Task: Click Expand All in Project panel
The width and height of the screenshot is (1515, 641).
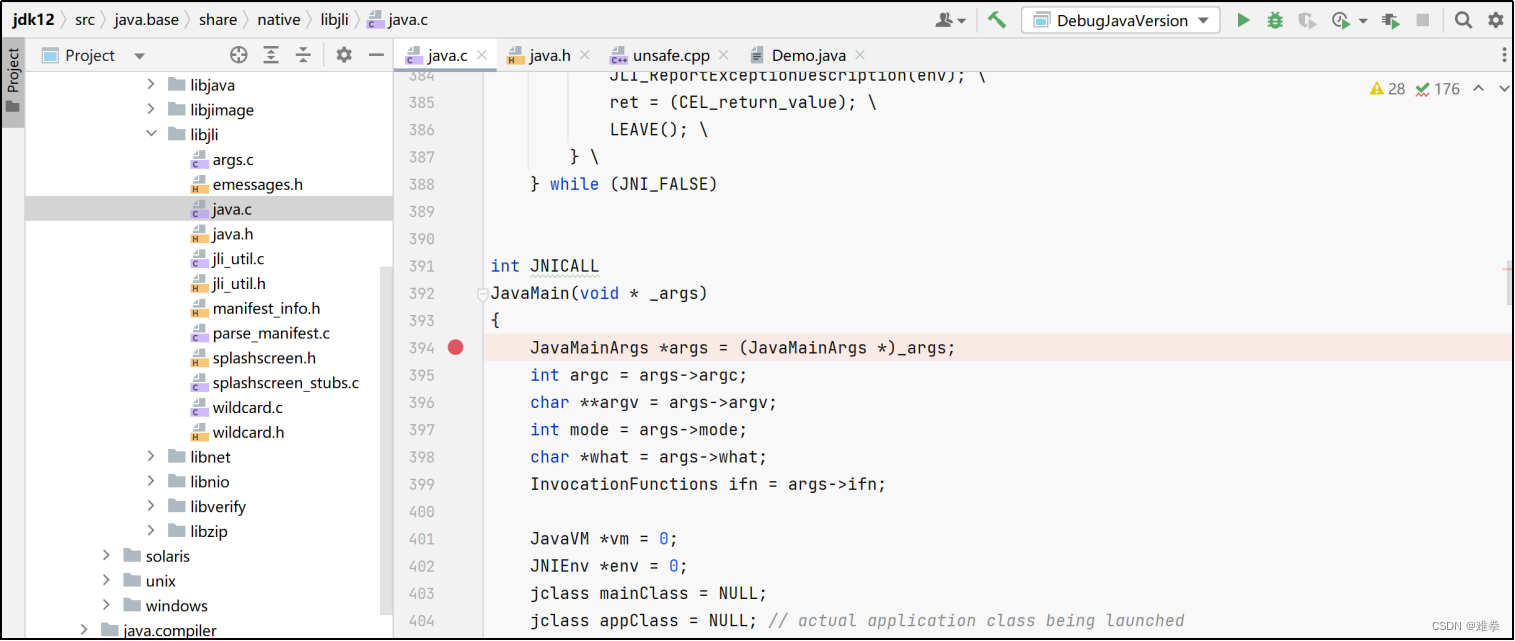Action: (x=271, y=55)
